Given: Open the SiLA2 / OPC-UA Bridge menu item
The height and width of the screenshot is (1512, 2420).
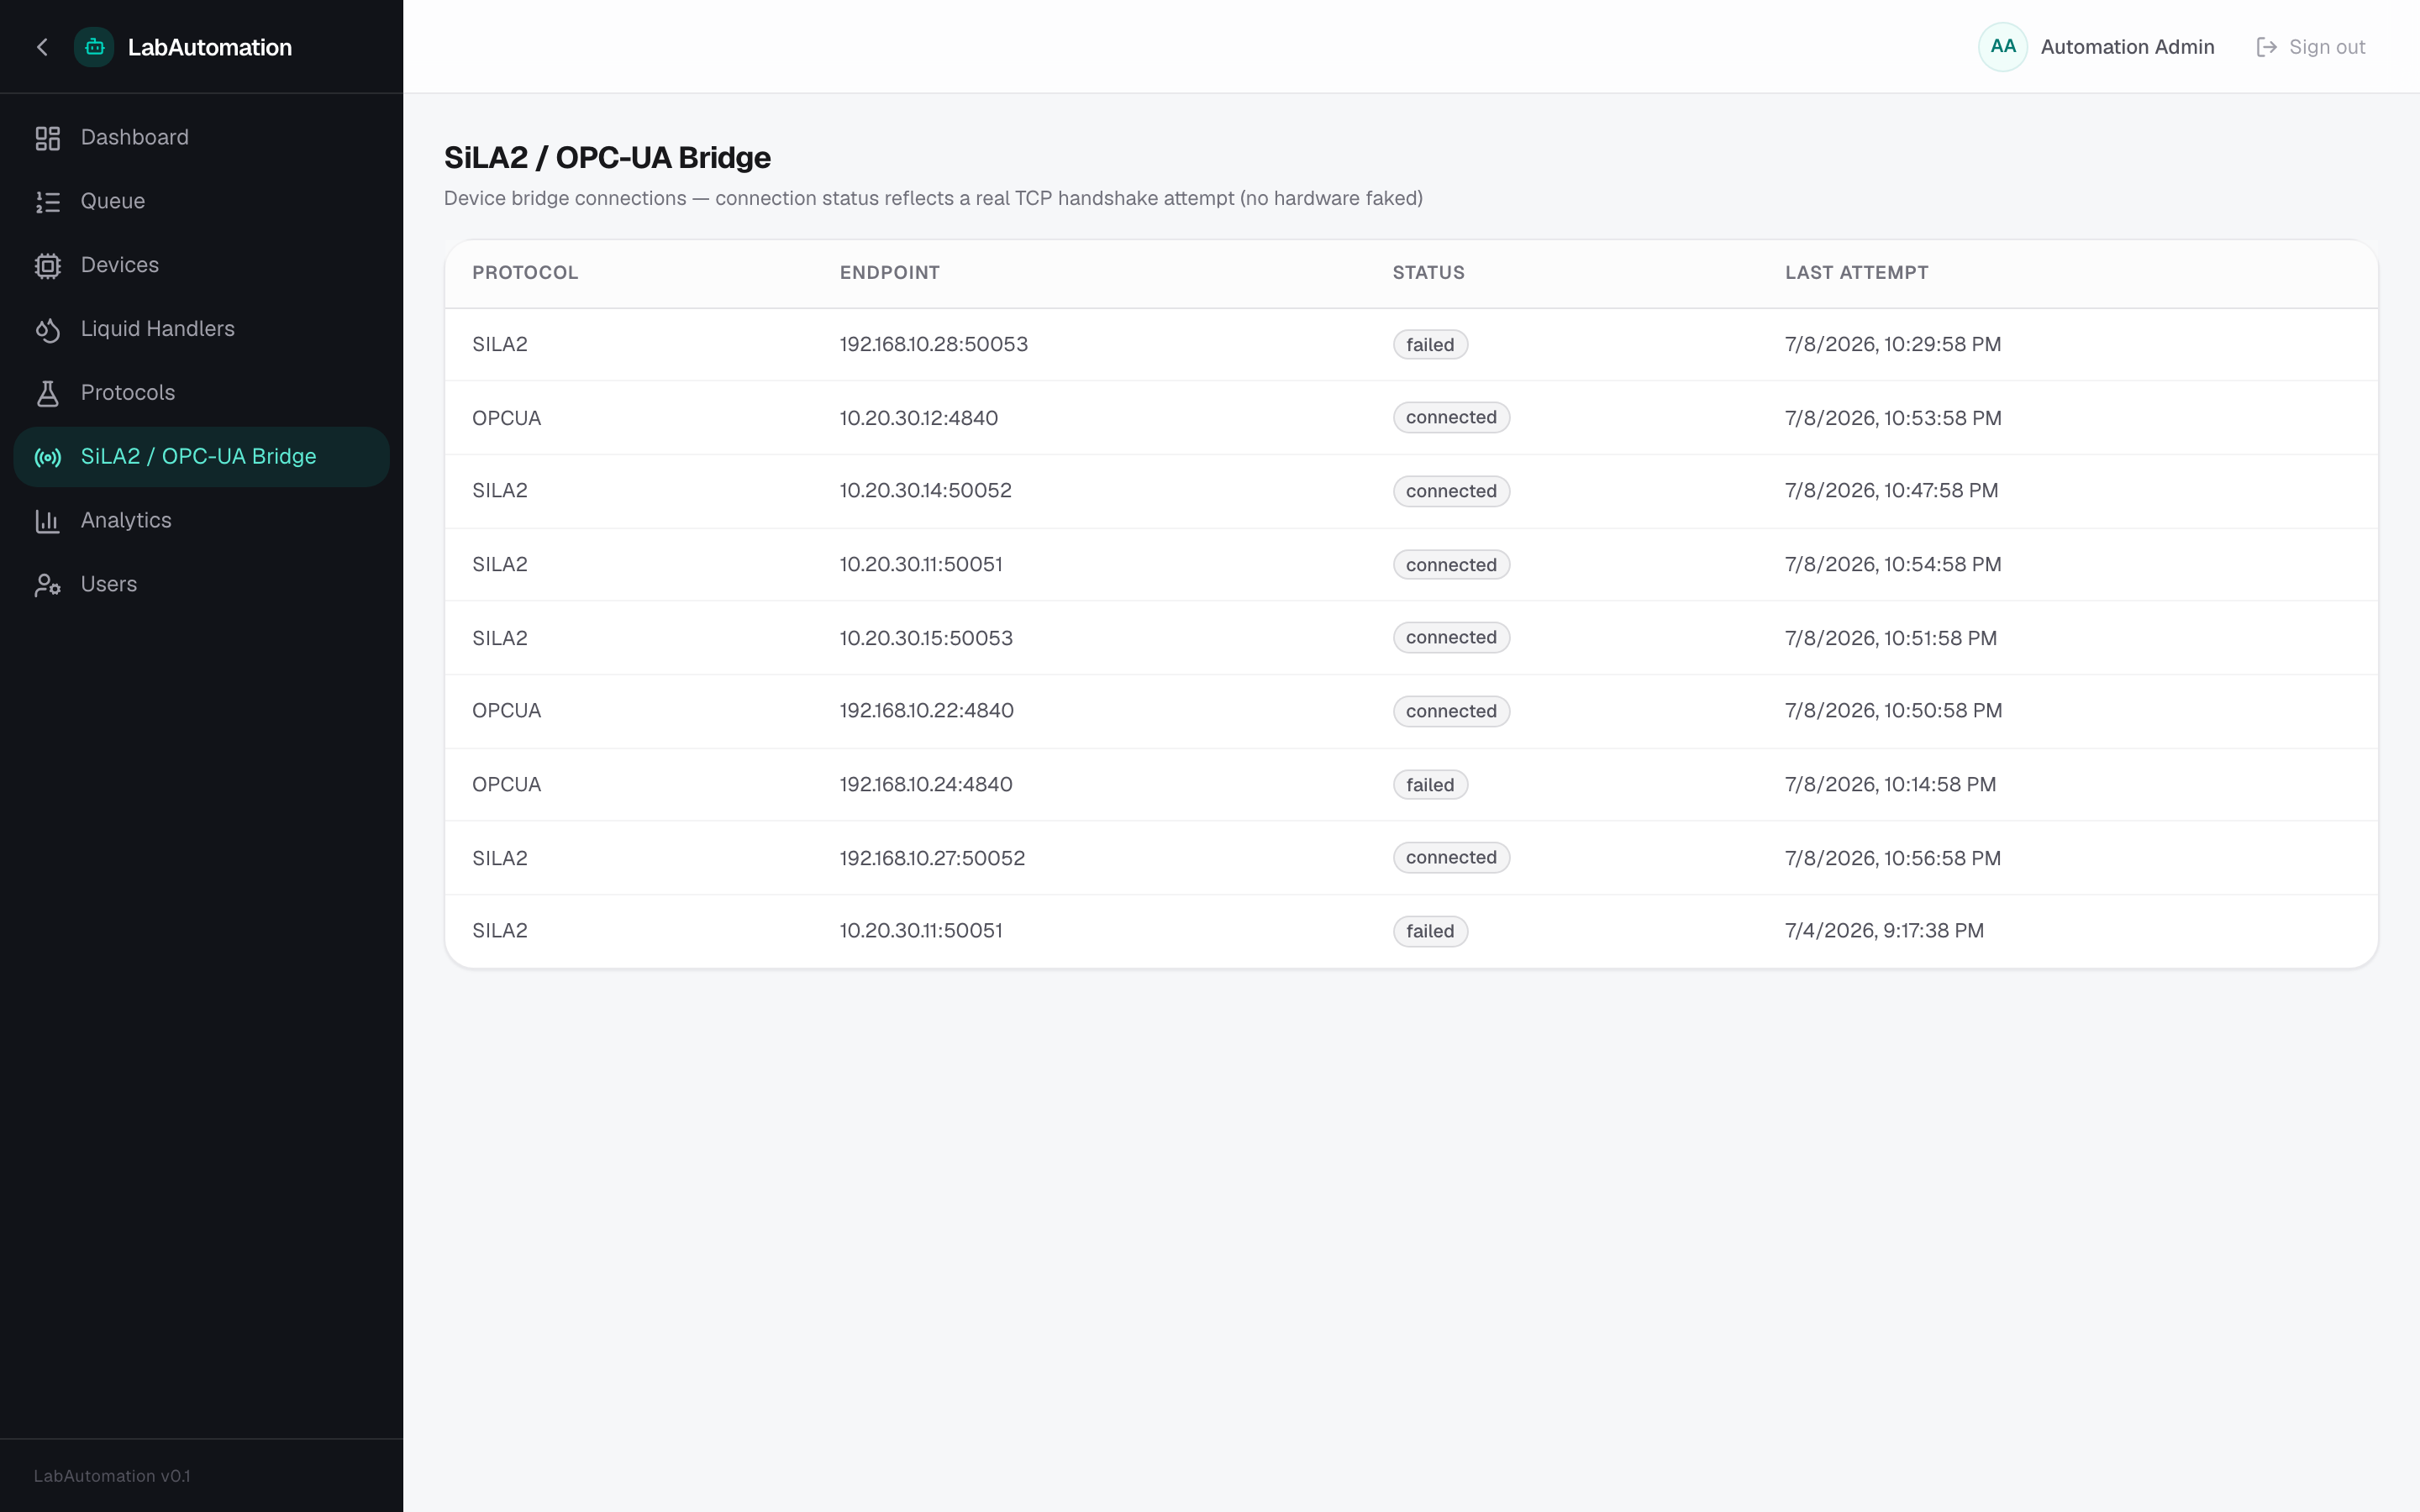Looking at the screenshot, I should tap(201, 457).
